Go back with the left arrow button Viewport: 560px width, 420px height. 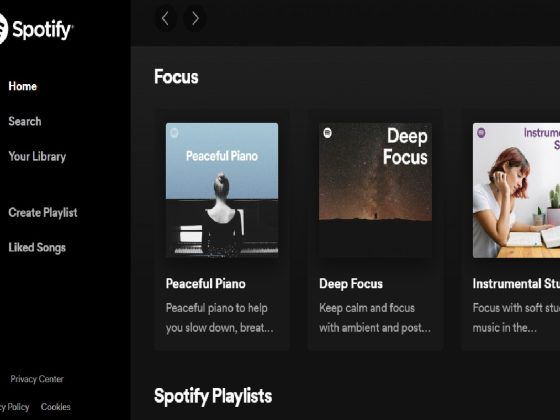click(165, 18)
